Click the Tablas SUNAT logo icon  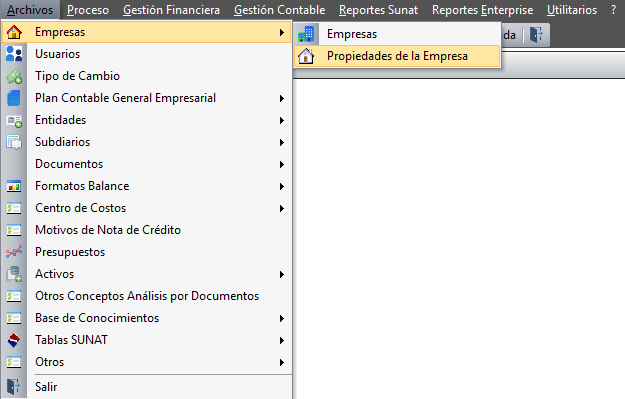[14, 340]
